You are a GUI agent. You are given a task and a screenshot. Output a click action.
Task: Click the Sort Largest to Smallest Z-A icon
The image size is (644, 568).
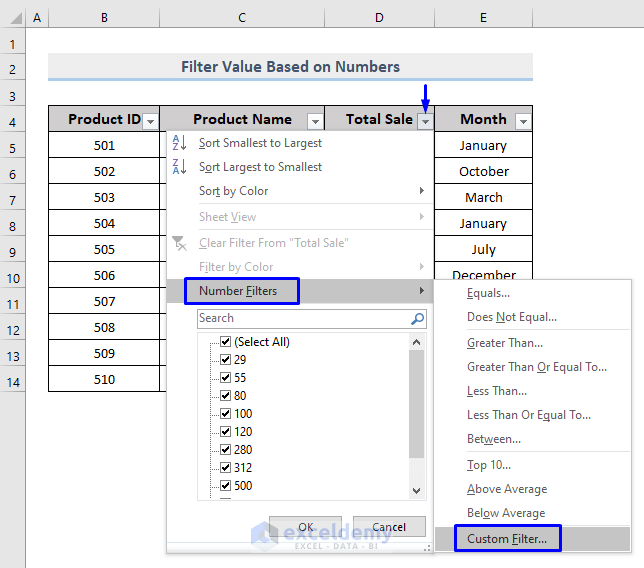(179, 166)
